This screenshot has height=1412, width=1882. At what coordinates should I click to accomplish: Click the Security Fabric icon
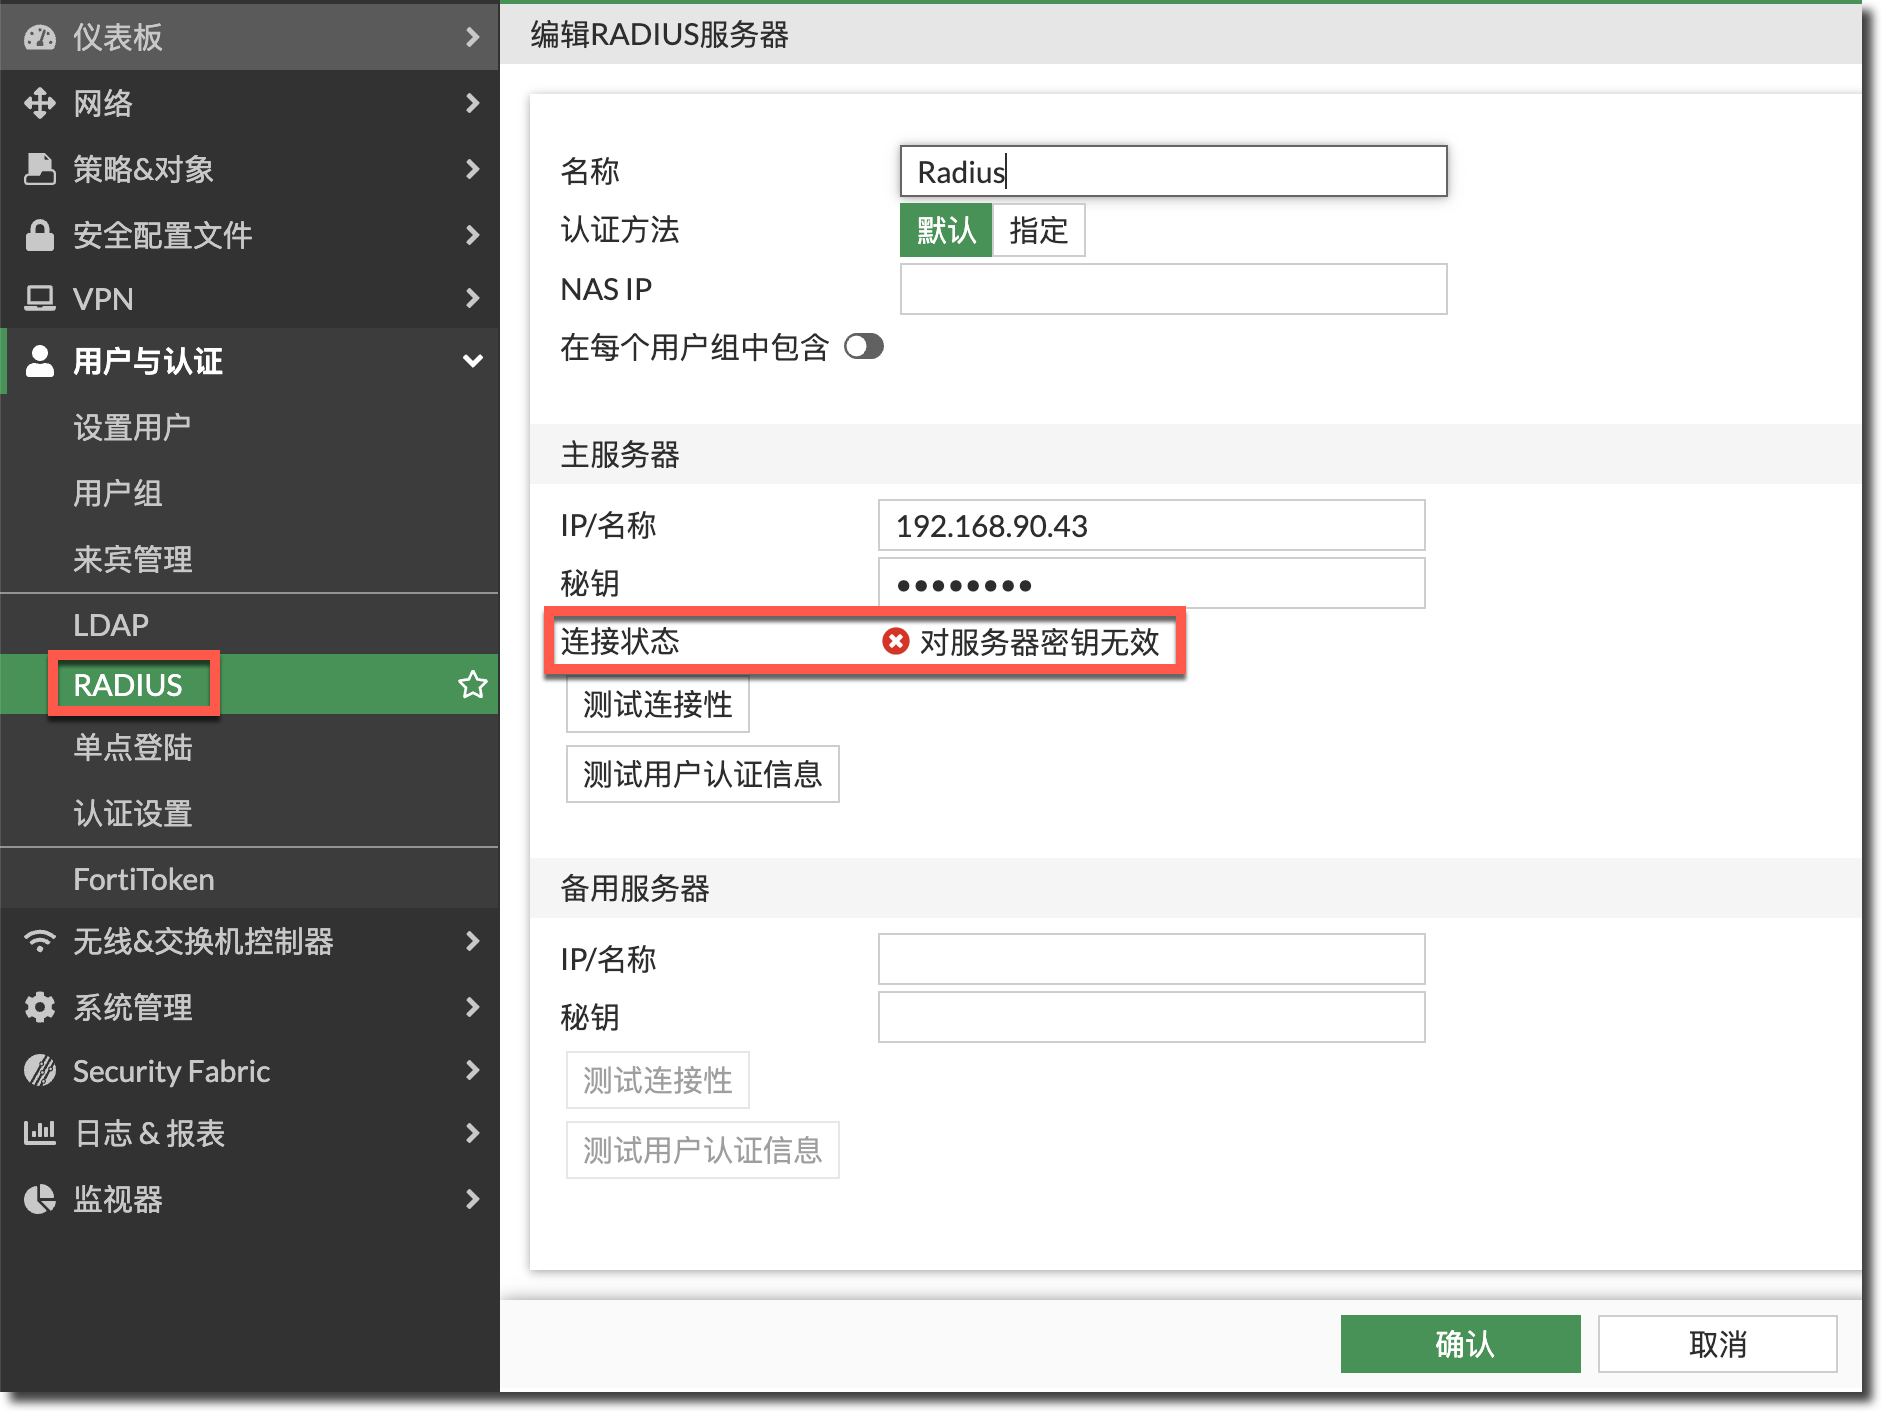click(x=40, y=1071)
